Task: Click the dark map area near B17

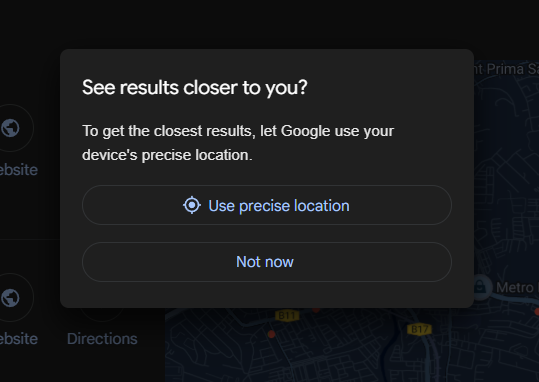Action: 378,358
